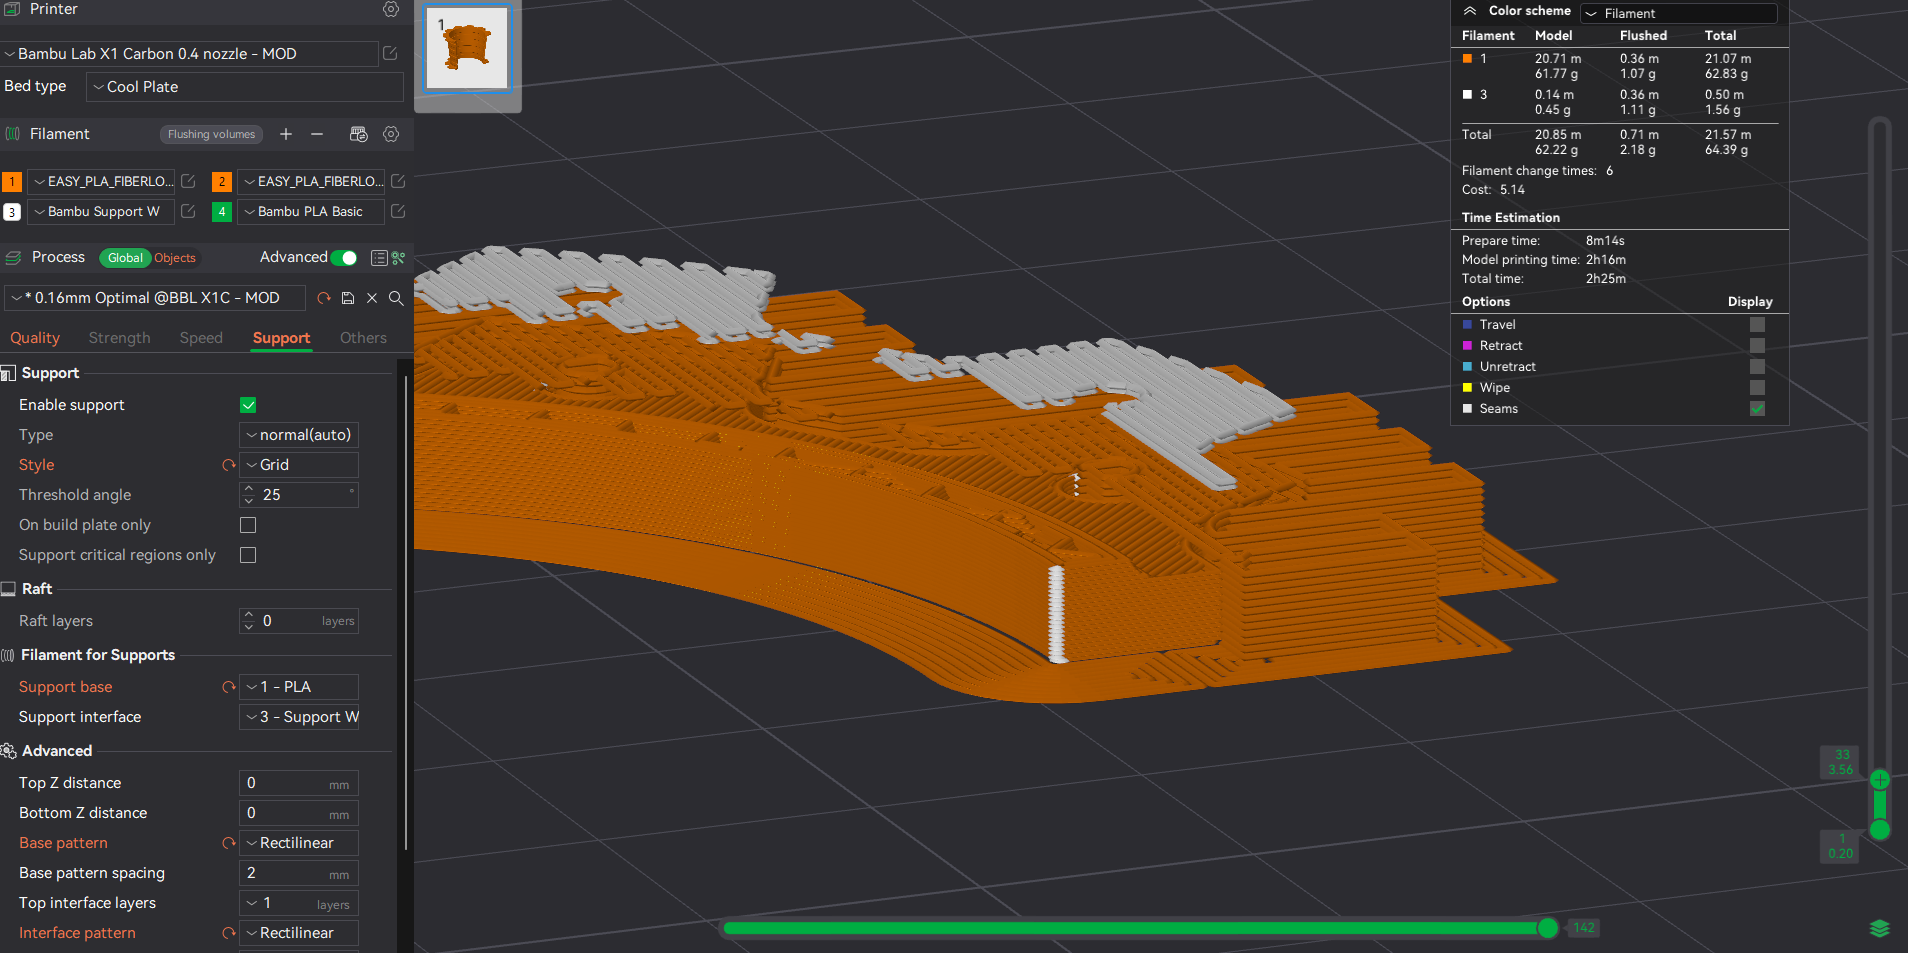Switch to the Others tab
This screenshot has width=1908, height=953.
[363, 338]
